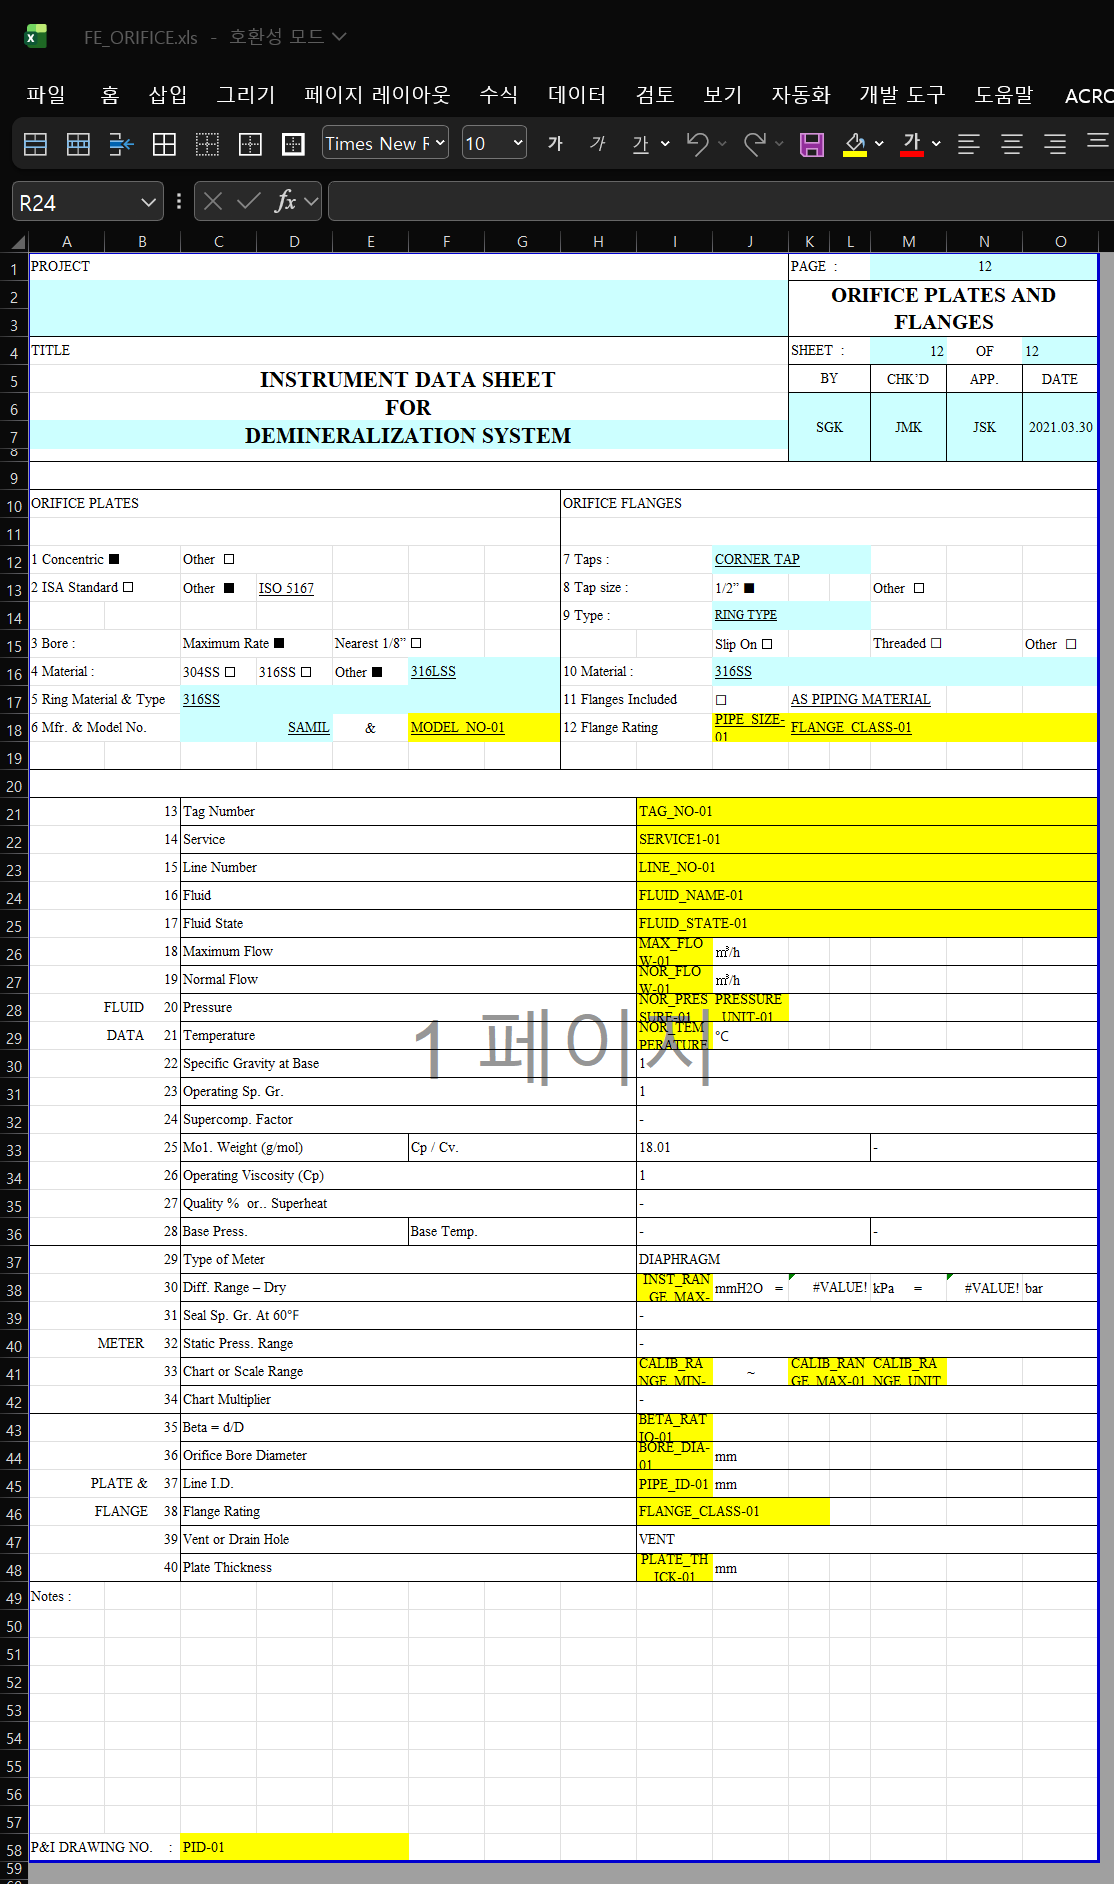
Task: Redo the last action
Action: point(755,144)
